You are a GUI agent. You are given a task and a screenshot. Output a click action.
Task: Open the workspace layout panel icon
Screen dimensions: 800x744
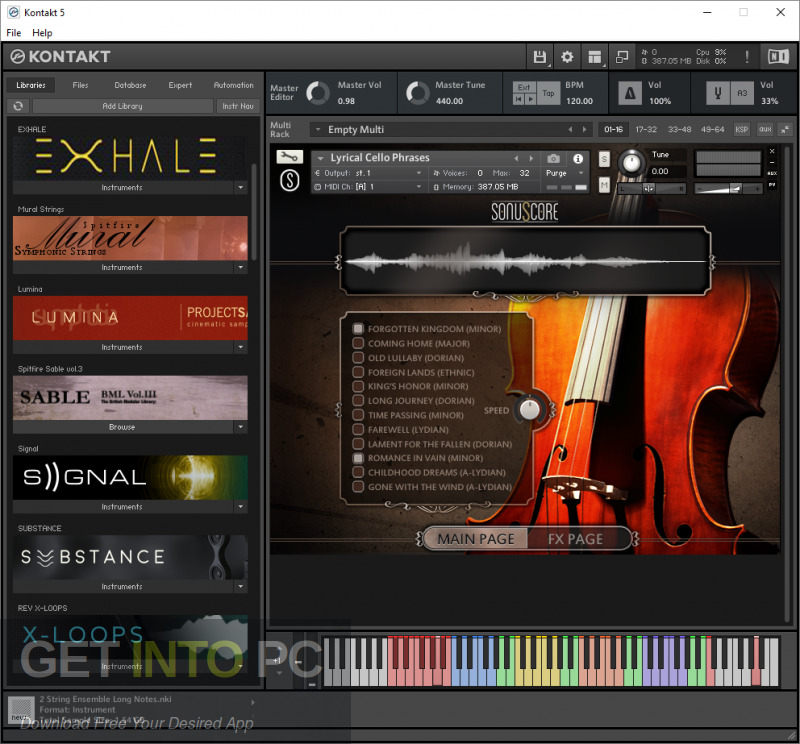click(x=594, y=57)
